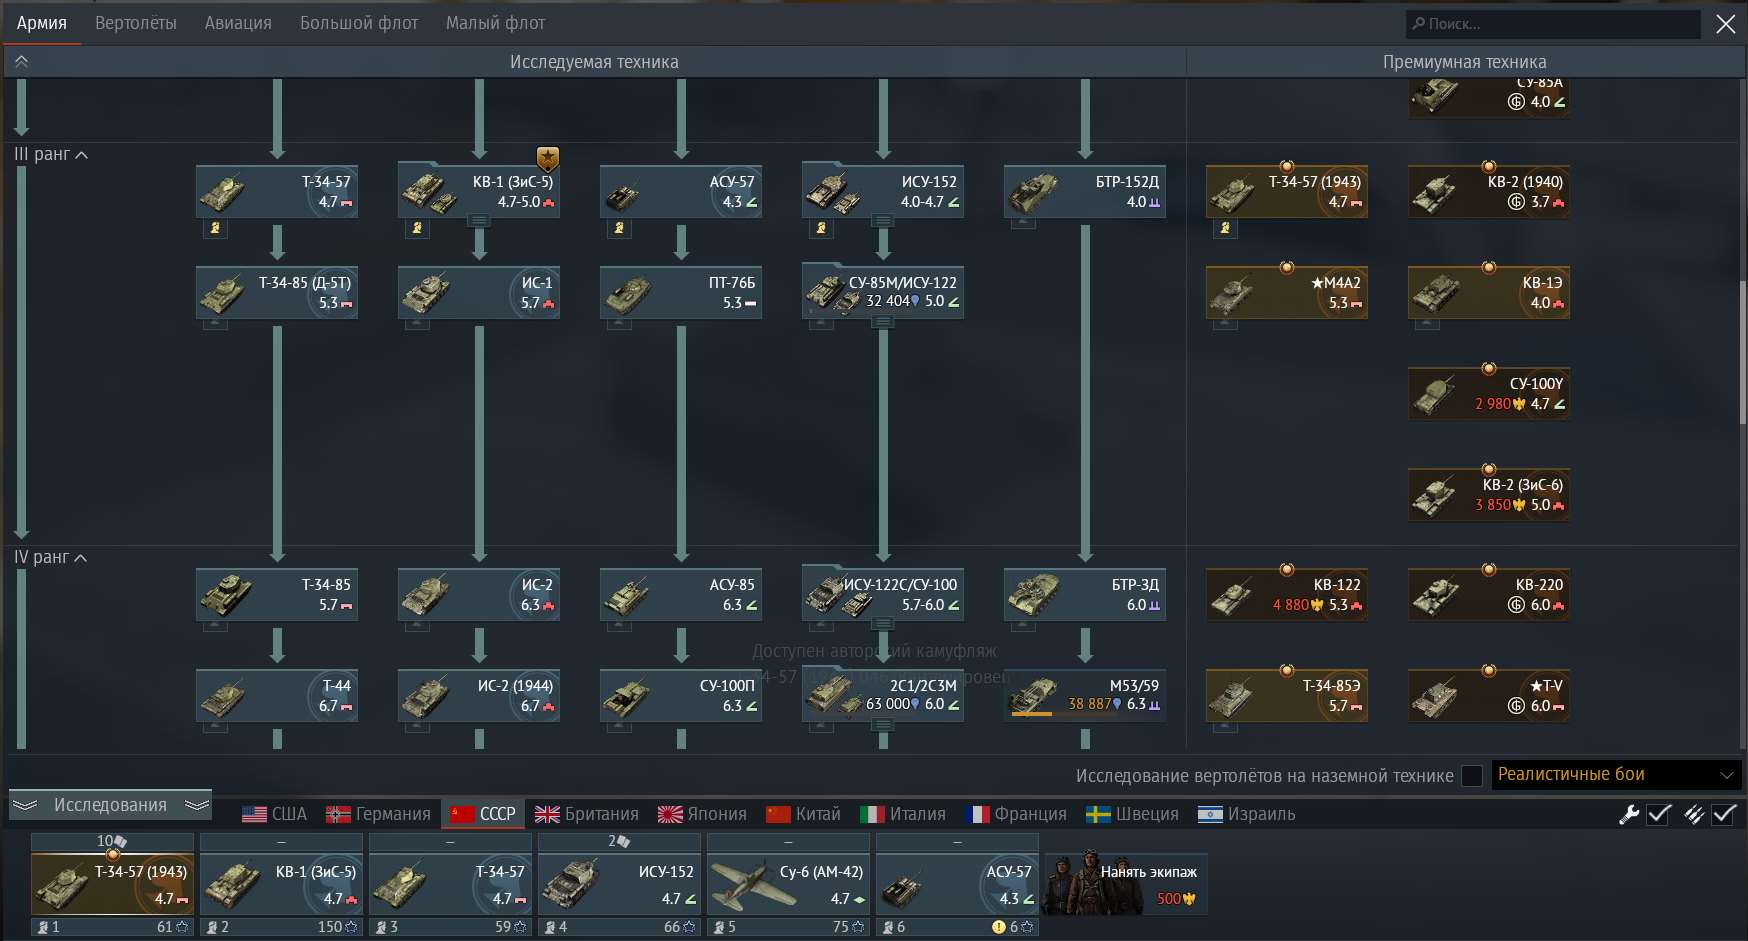This screenshot has width=1748, height=941.
Task: Click the Поиск search field
Action: 1553,24
